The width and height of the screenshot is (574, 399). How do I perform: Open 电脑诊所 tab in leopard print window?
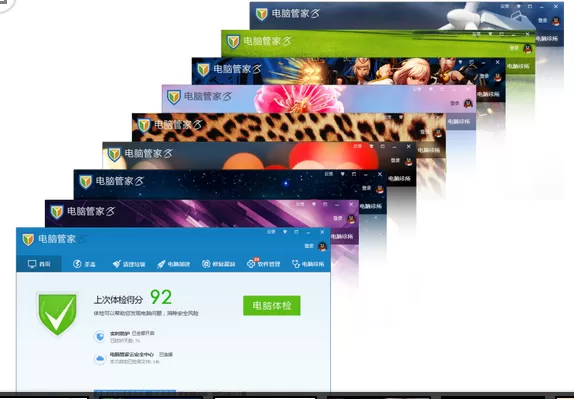[429, 150]
